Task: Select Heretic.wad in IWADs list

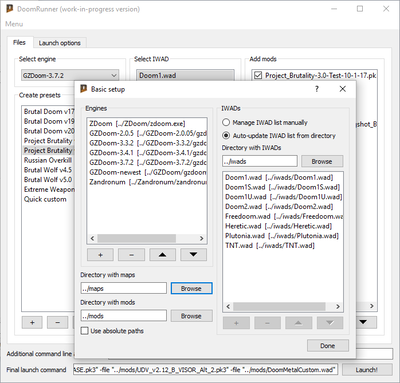Action: (283, 226)
